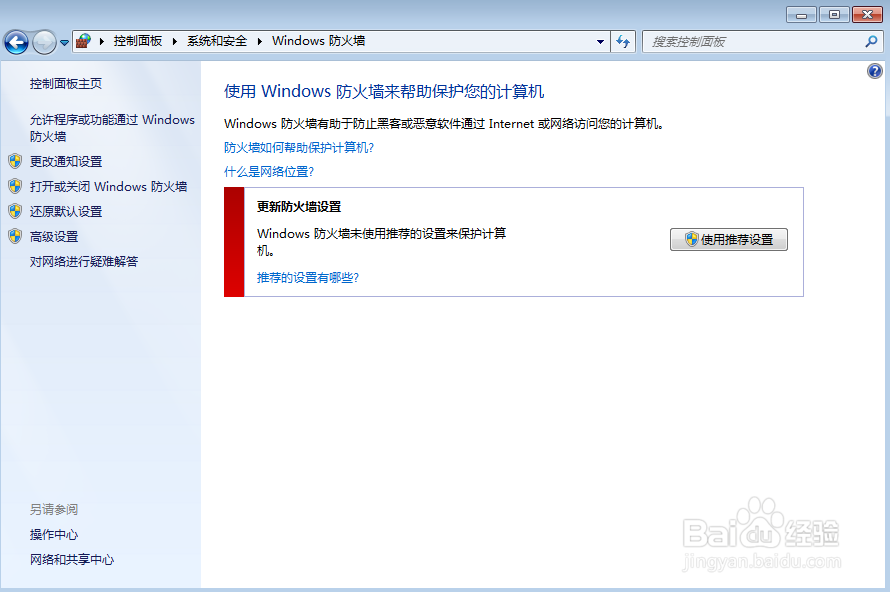Screen dimensions: 890x592
Task: Close the Windows 防火墙 window
Action: tap(867, 15)
